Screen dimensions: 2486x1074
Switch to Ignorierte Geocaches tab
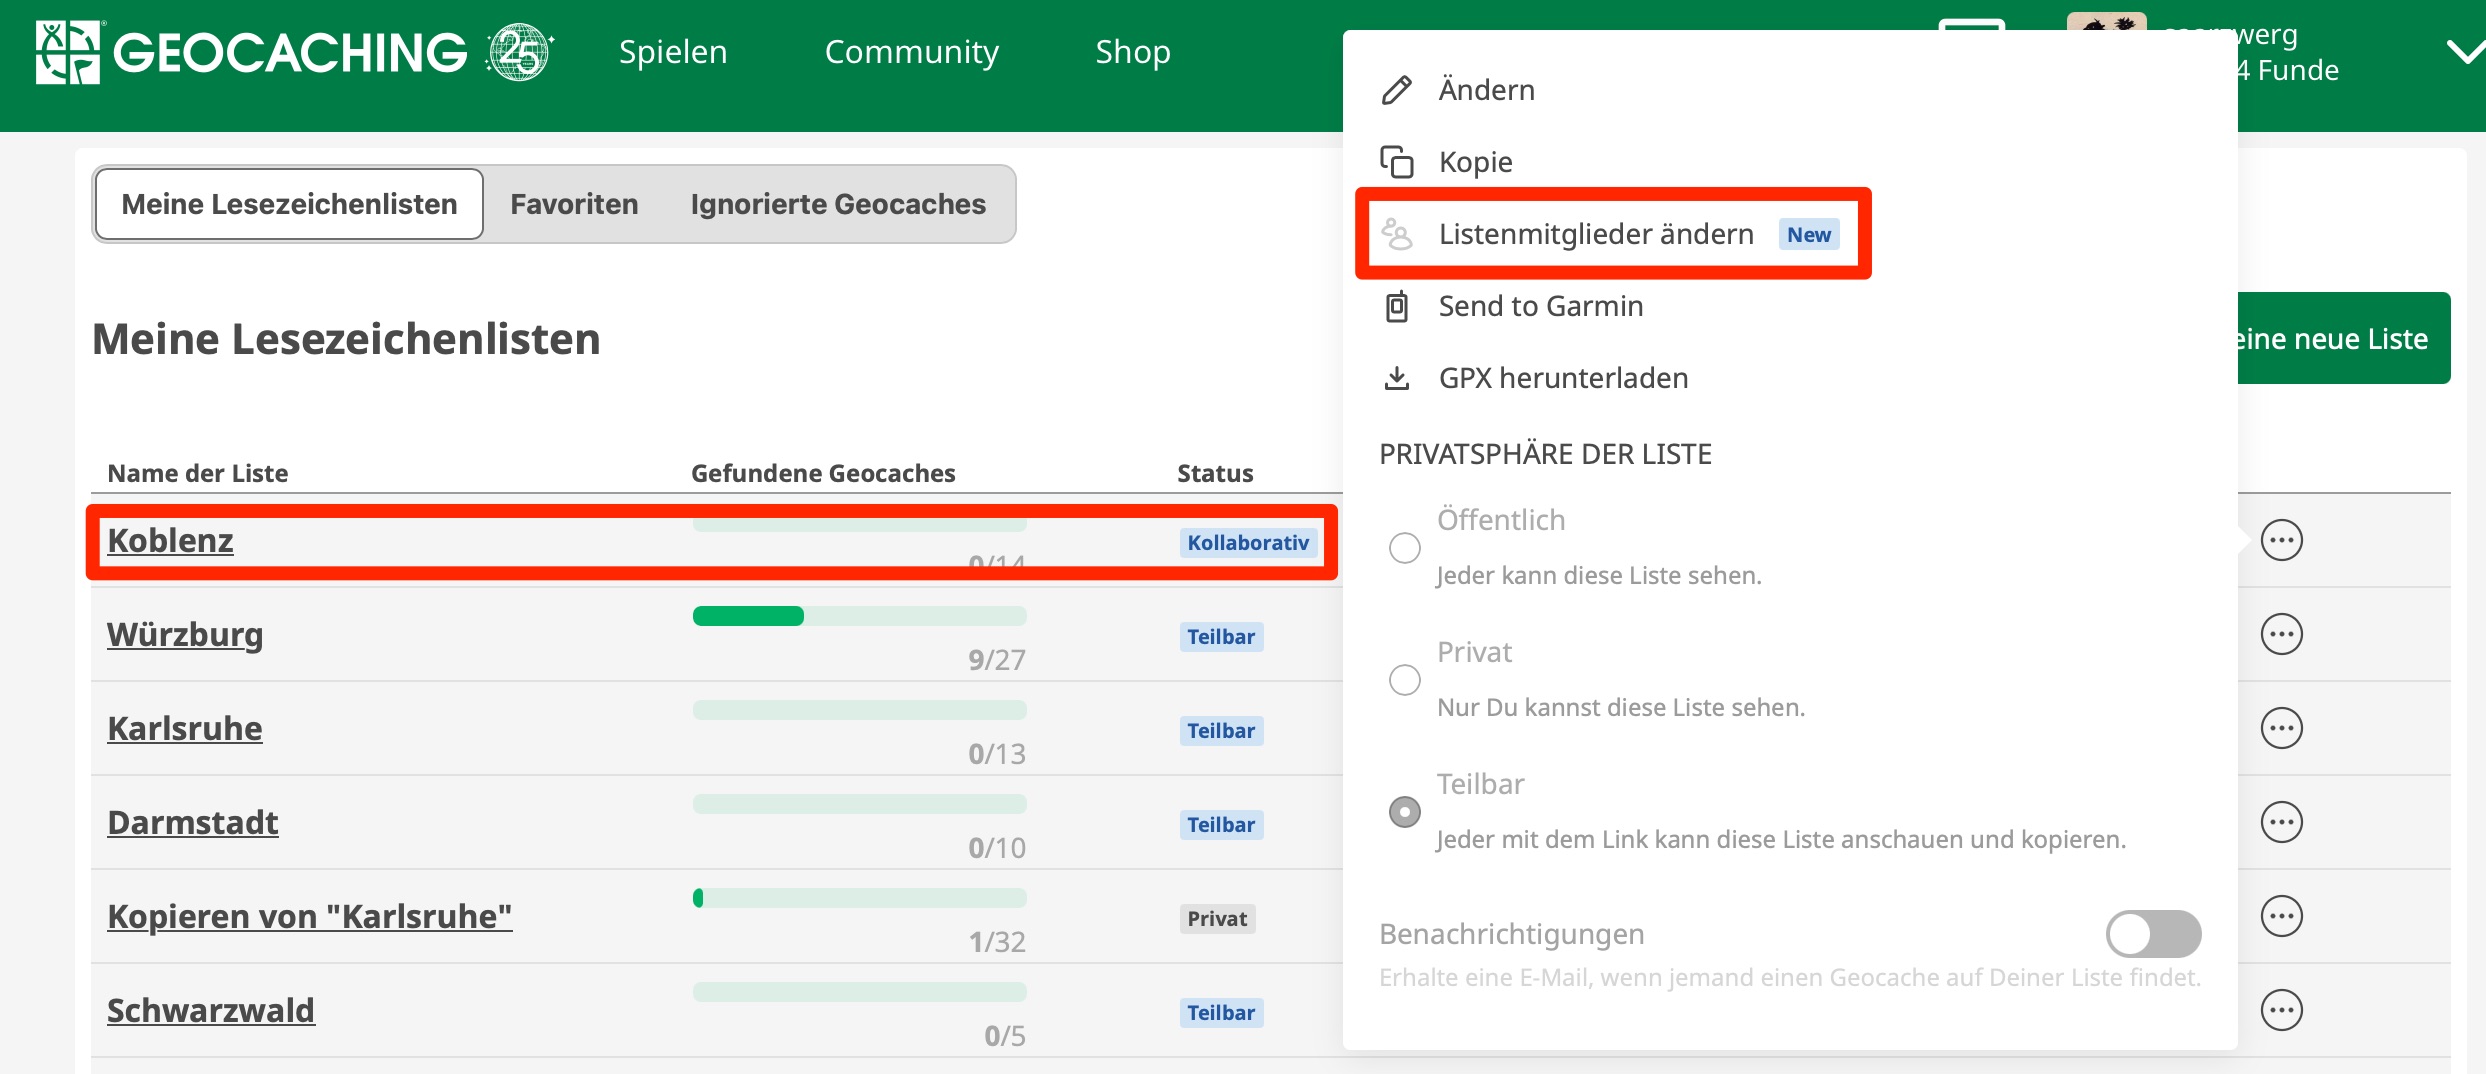(837, 204)
